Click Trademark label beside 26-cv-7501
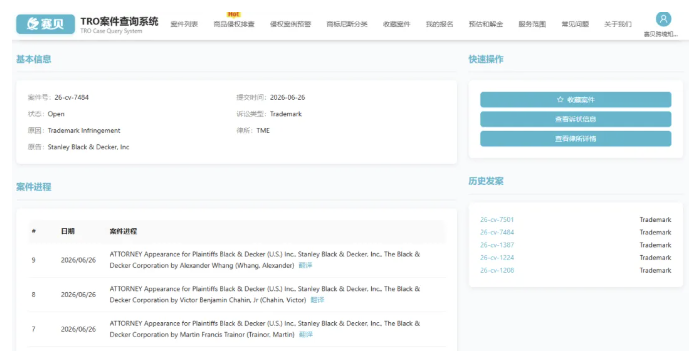 (655, 219)
